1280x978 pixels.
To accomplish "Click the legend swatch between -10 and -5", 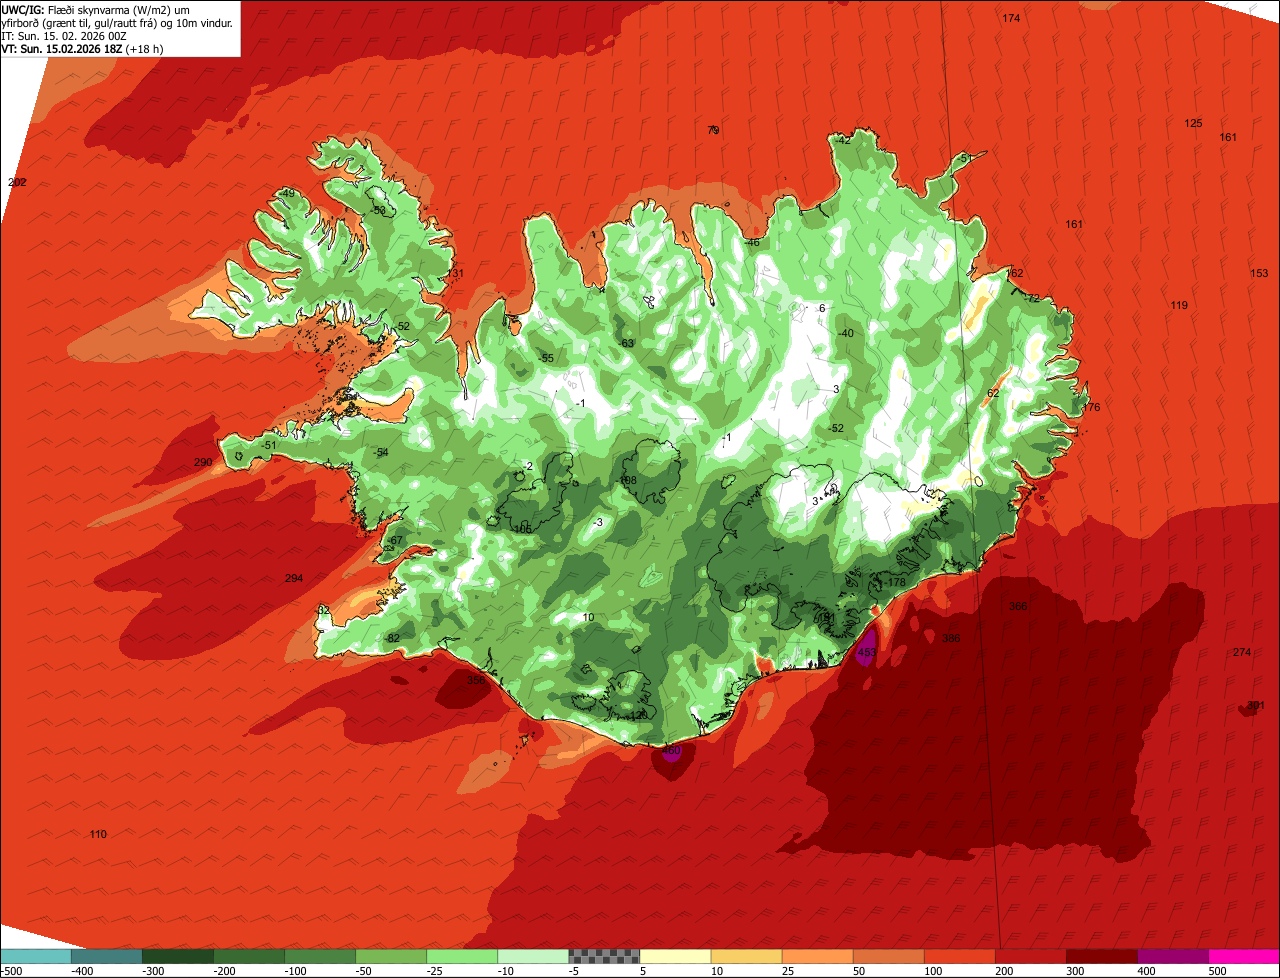I will tap(533, 956).
